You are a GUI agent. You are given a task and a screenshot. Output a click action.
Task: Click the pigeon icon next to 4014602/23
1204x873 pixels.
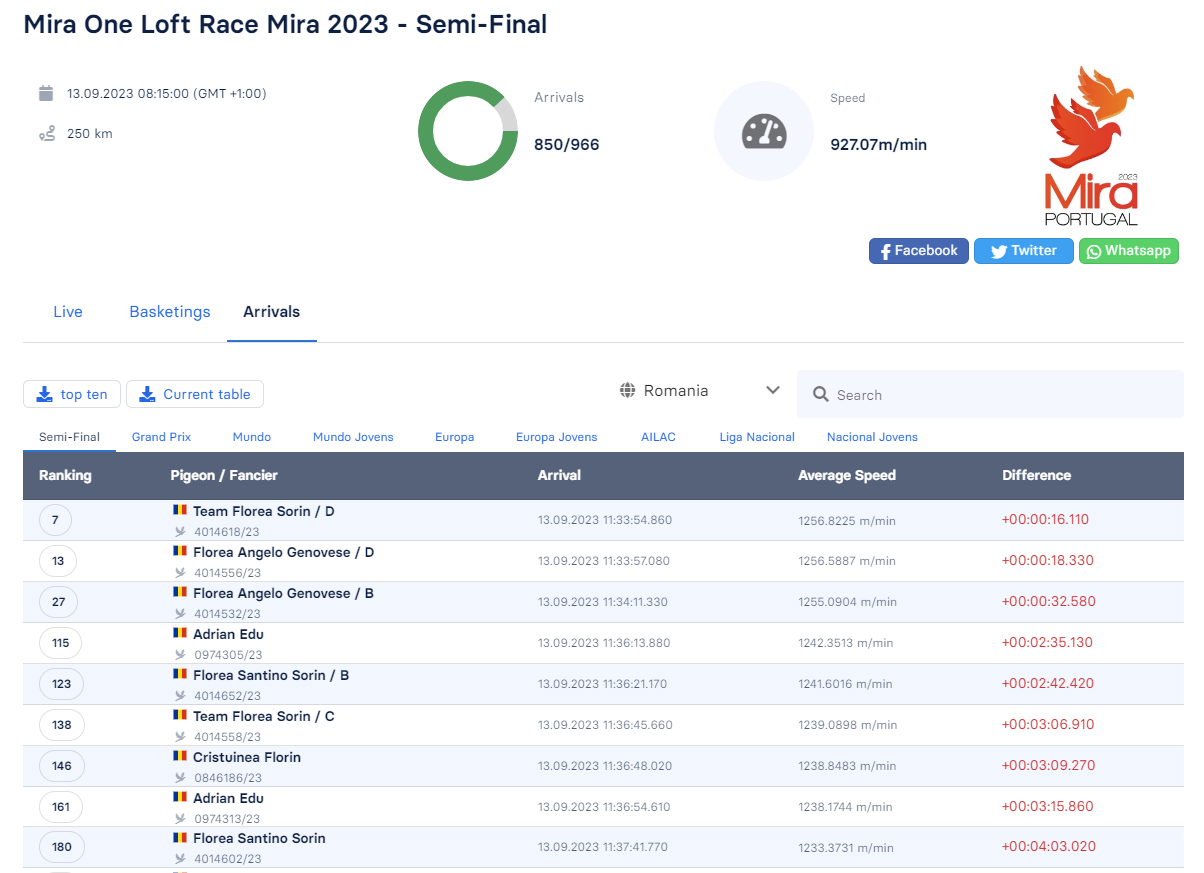180,859
